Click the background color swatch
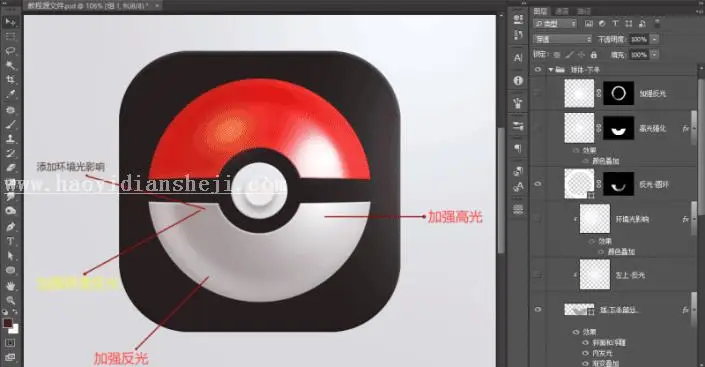The image size is (705, 367). 14,329
